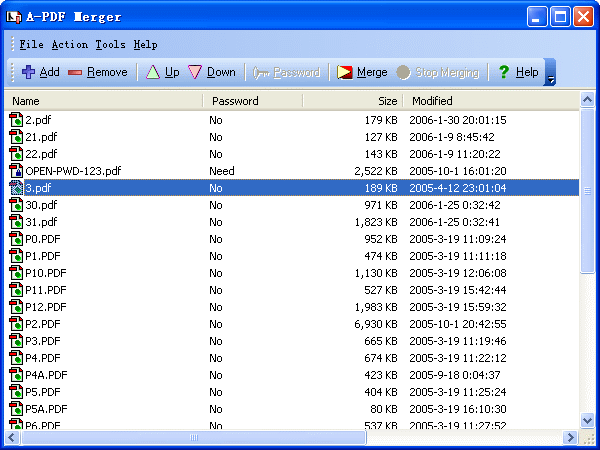Sort by the Size column header
The image size is (600, 450).
pos(353,101)
